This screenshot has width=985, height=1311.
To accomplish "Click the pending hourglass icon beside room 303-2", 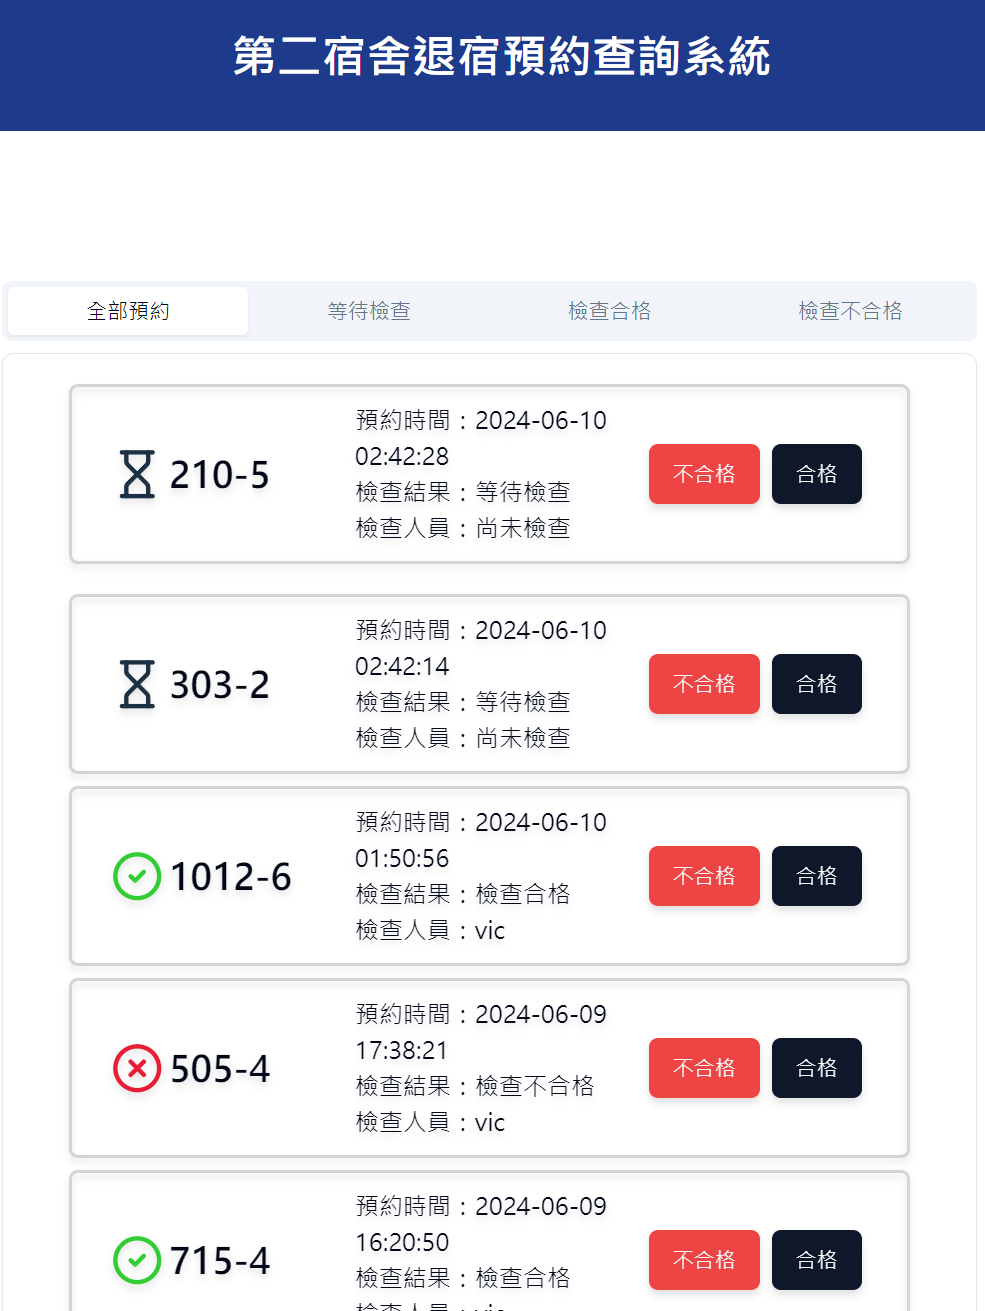I will coord(136,684).
